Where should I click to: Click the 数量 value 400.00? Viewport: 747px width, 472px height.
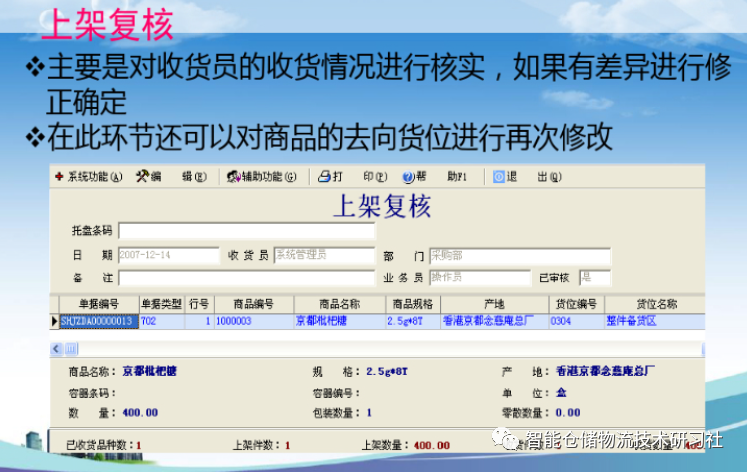click(140, 413)
